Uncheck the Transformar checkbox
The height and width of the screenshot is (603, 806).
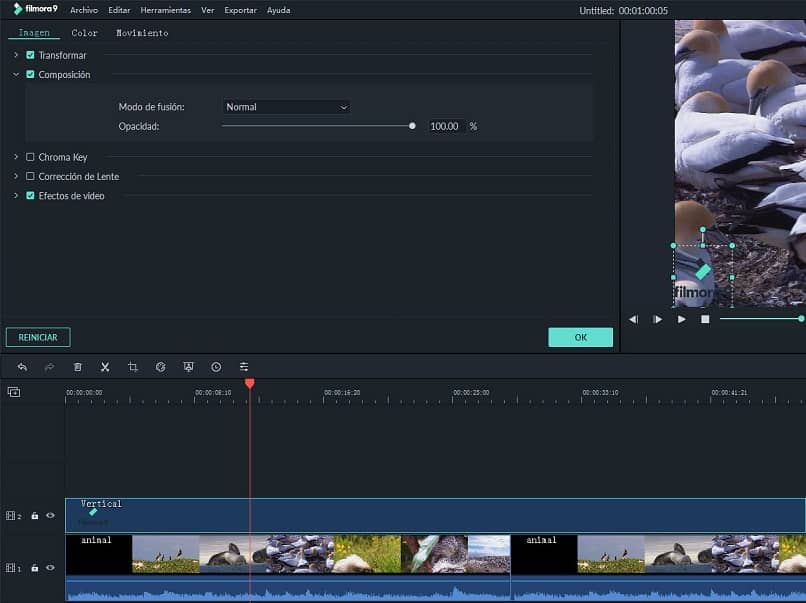point(30,55)
